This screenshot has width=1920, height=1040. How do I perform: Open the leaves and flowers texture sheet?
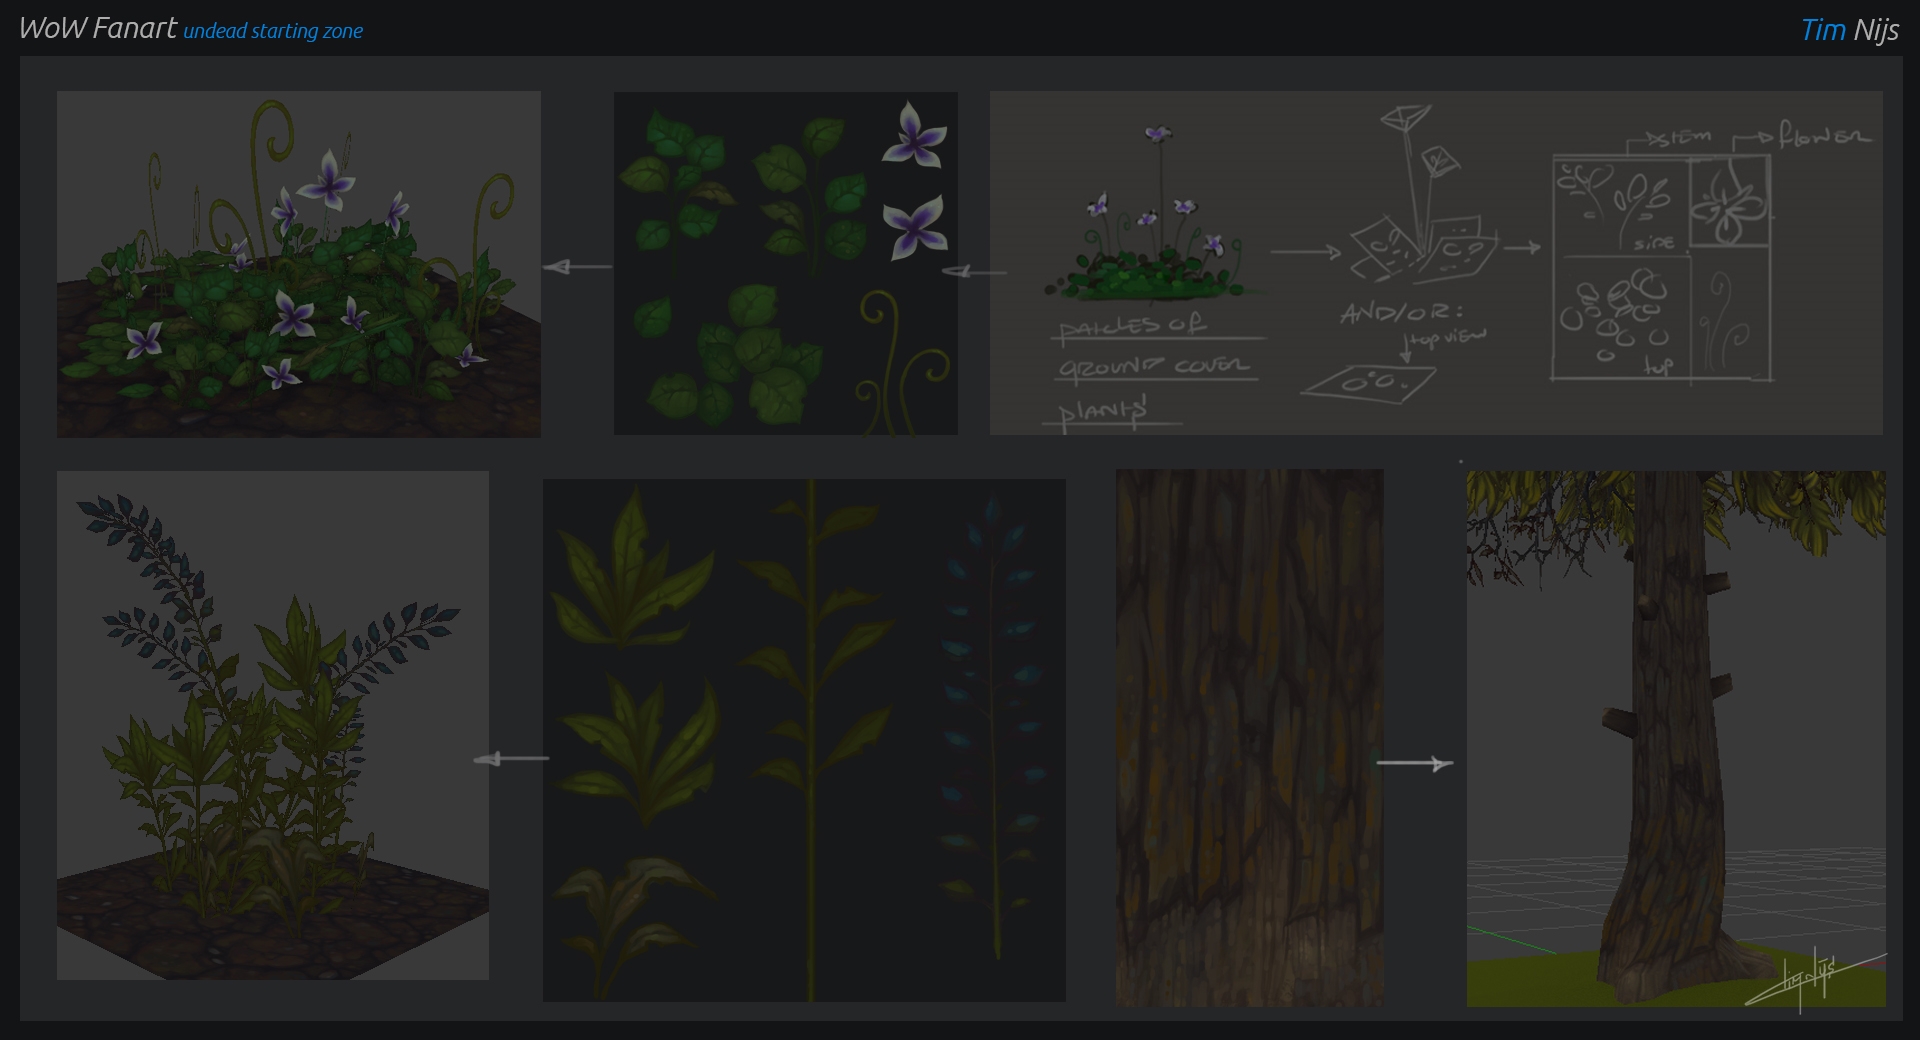tap(786, 263)
